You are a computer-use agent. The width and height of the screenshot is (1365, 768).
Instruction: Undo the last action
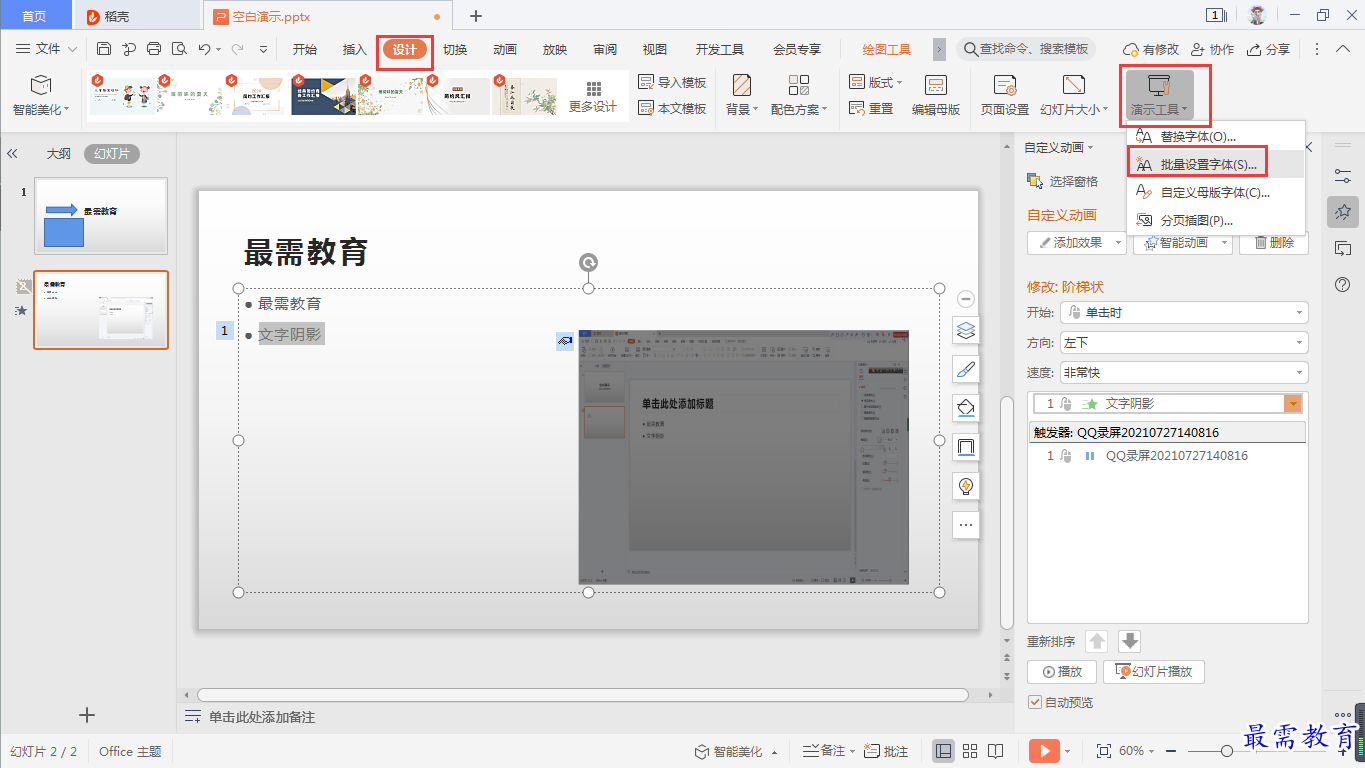204,49
